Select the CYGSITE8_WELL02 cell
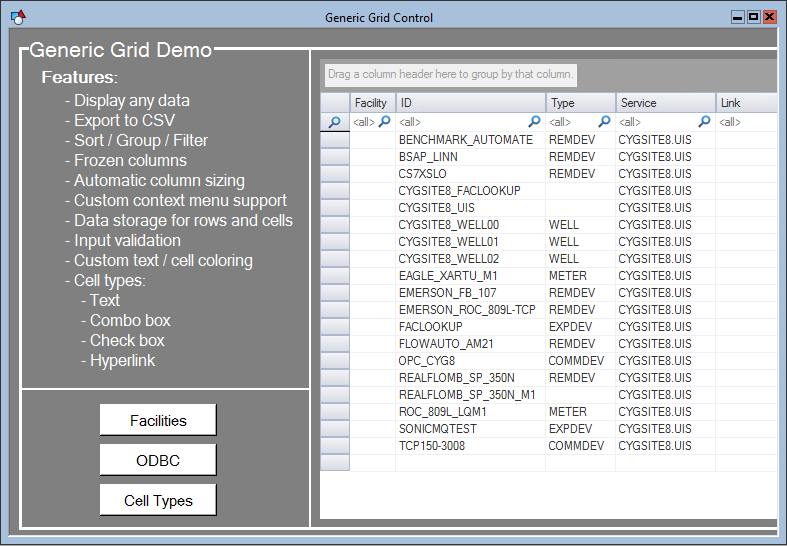Image resolution: width=787 pixels, height=546 pixels. (470, 259)
